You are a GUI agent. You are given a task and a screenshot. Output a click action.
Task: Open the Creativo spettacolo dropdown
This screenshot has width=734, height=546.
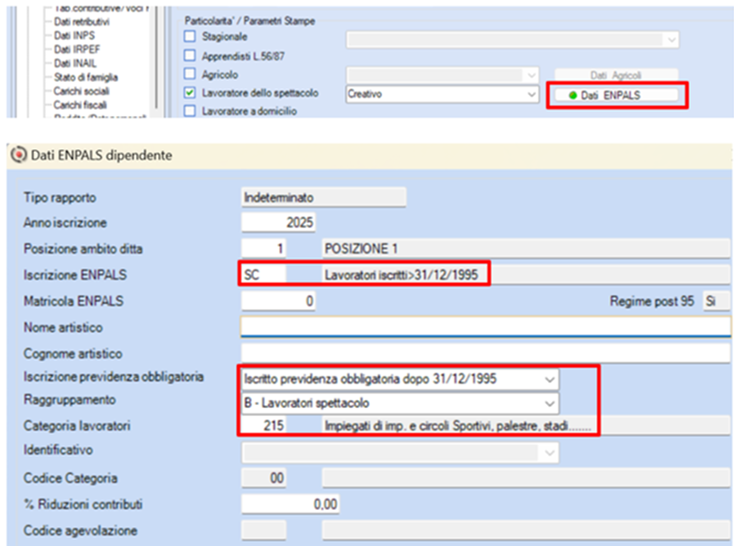[442, 94]
